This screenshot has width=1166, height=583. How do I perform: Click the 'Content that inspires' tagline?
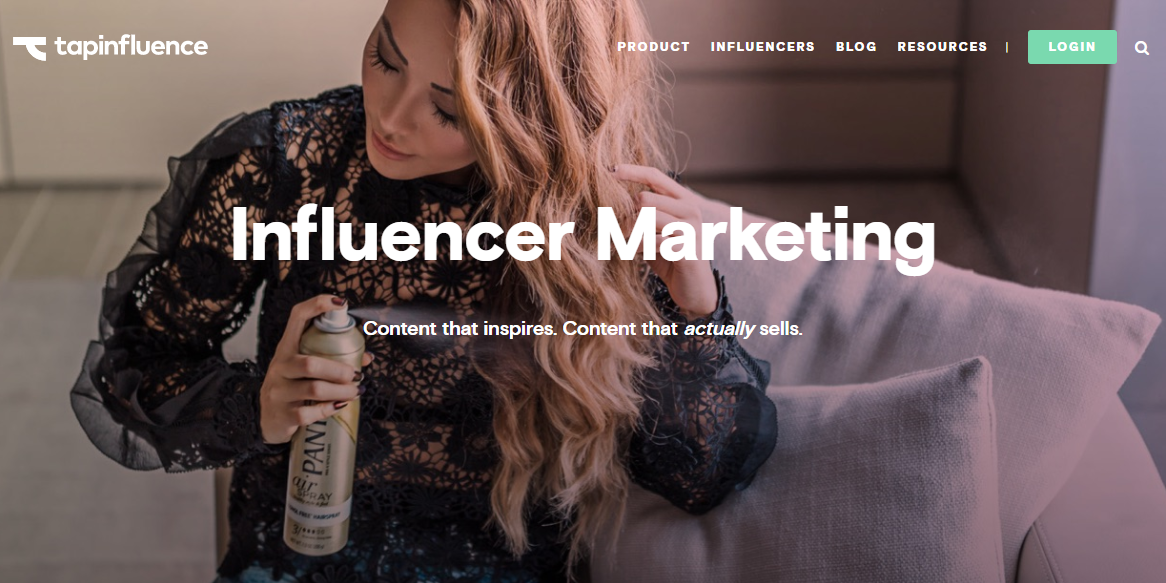tap(583, 328)
